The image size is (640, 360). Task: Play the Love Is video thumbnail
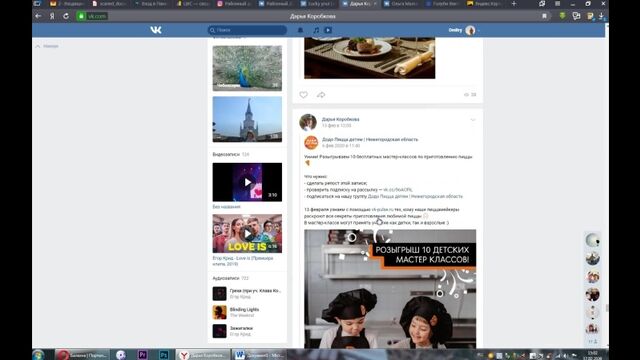point(247,233)
